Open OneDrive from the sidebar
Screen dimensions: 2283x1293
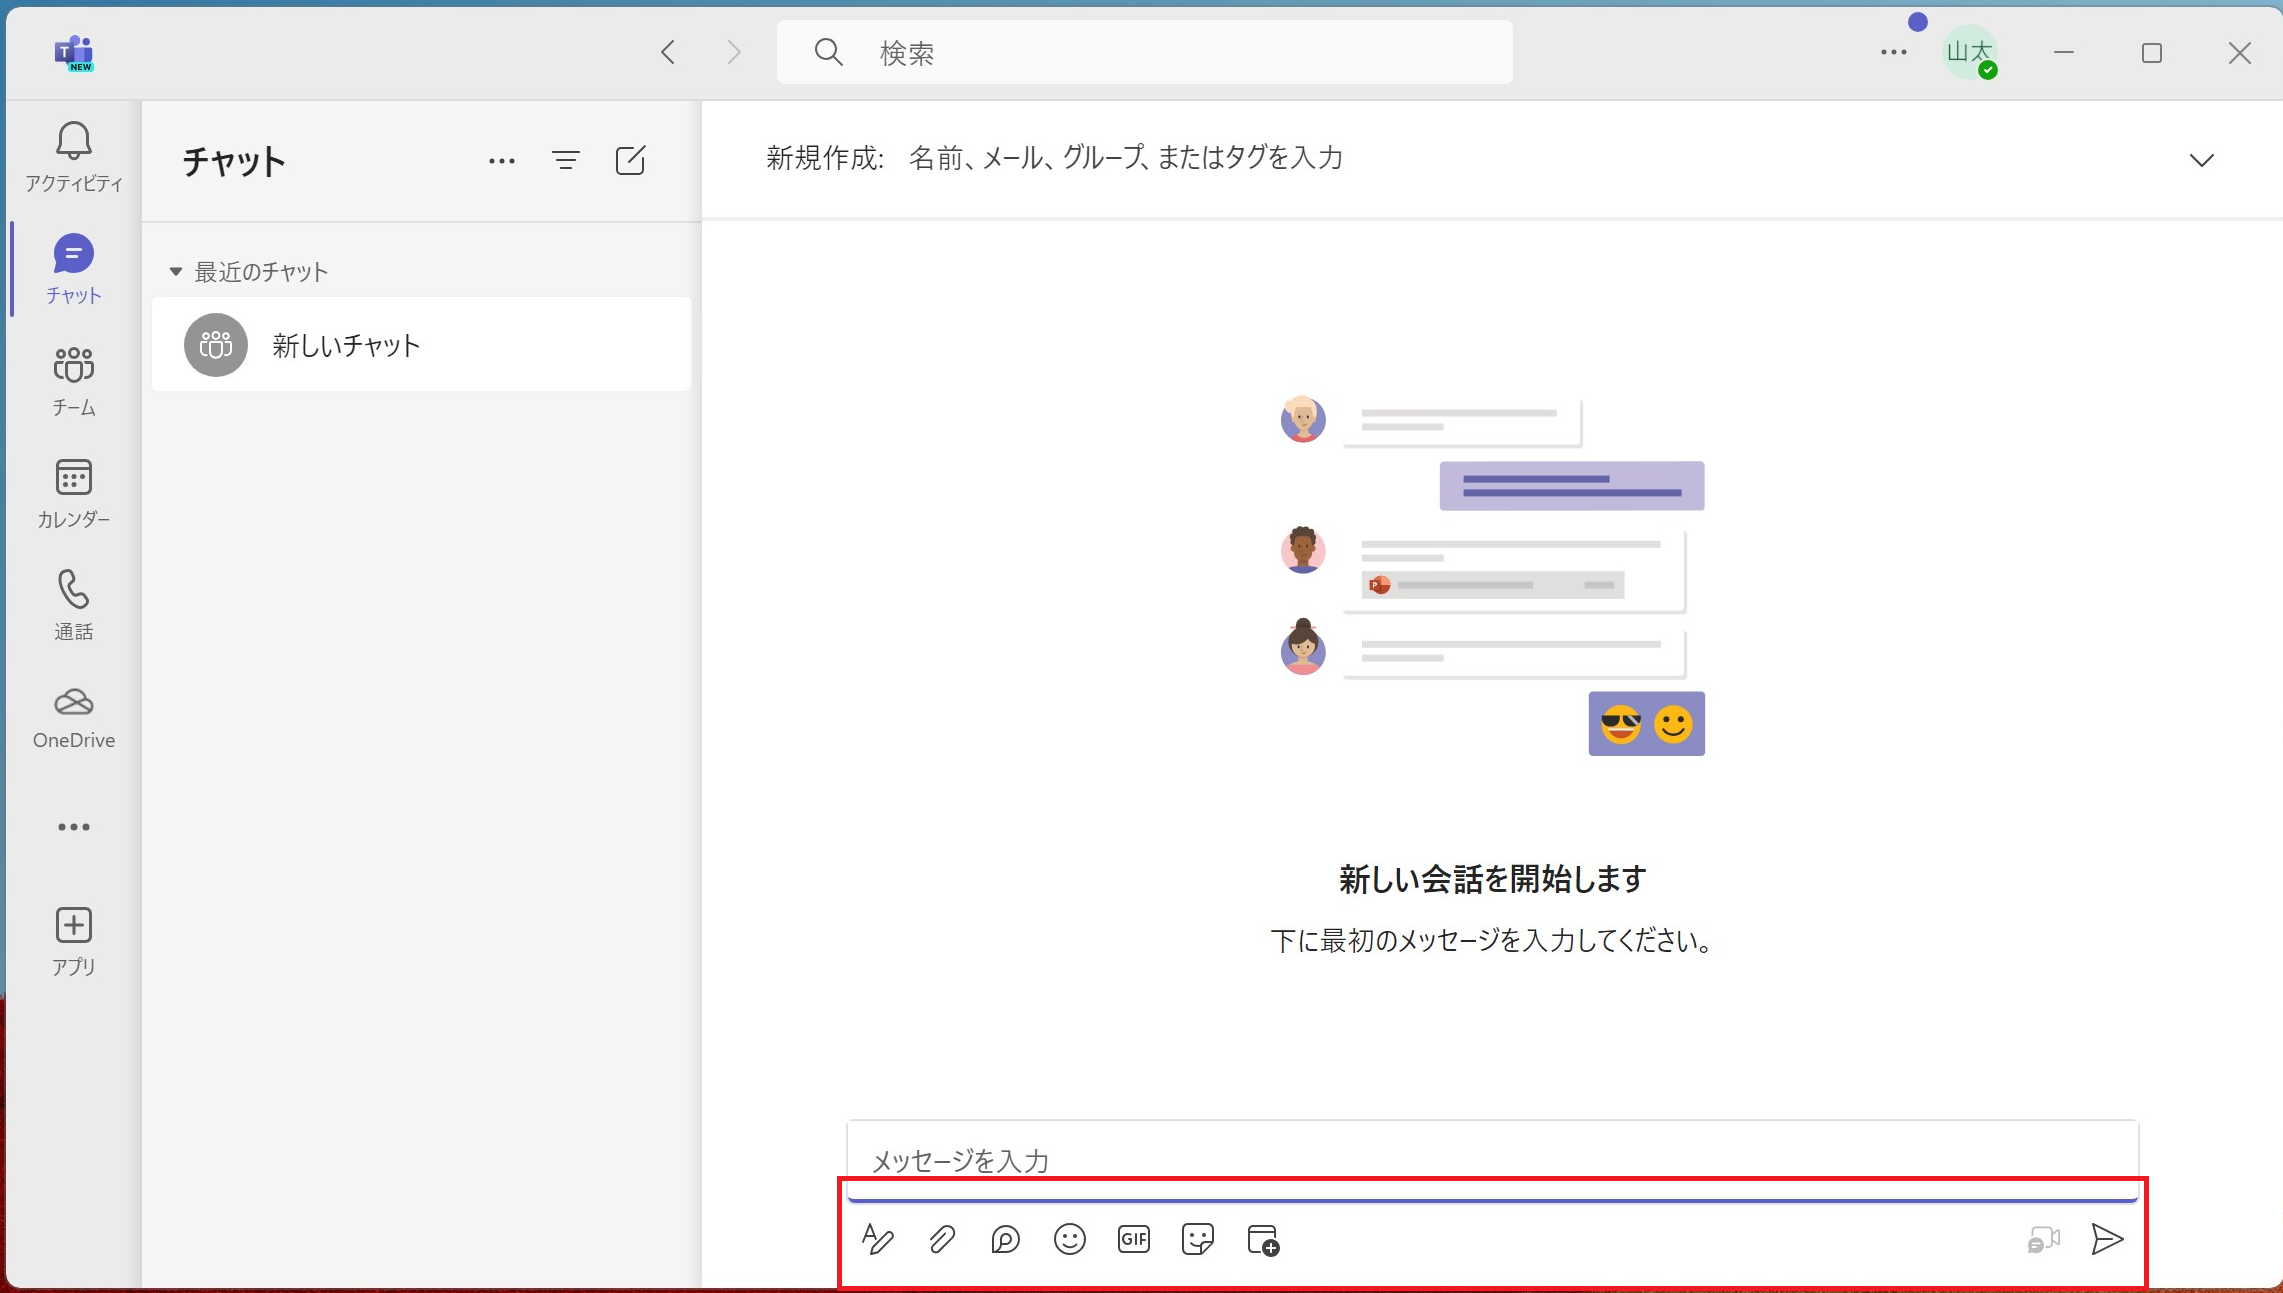click(74, 703)
